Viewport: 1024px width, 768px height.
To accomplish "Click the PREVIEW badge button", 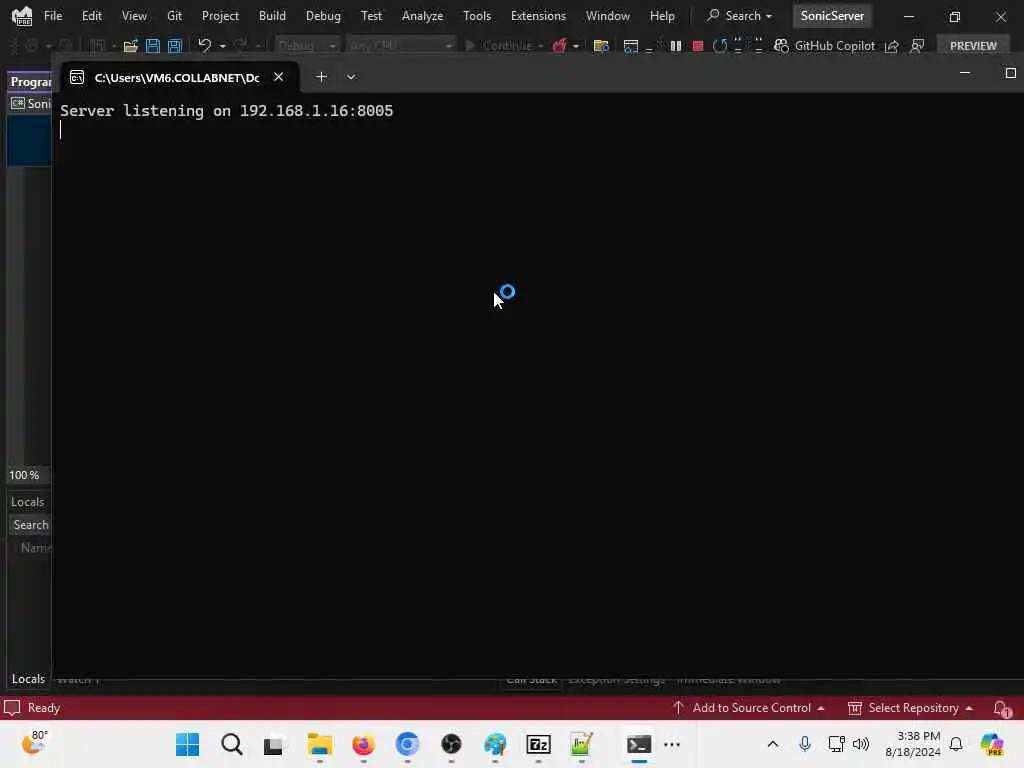I will 973,46.
